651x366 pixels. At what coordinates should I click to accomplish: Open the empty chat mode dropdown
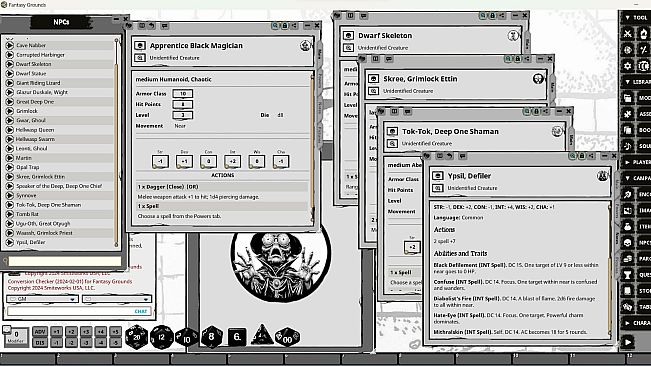[x=117, y=299]
